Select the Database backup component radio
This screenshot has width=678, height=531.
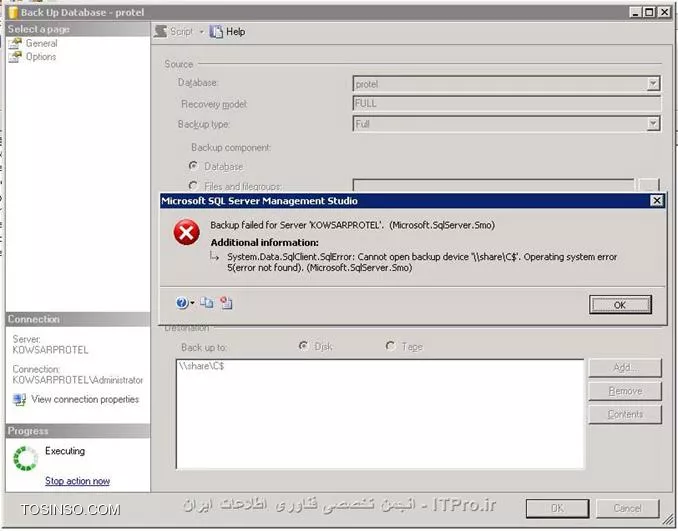193,166
